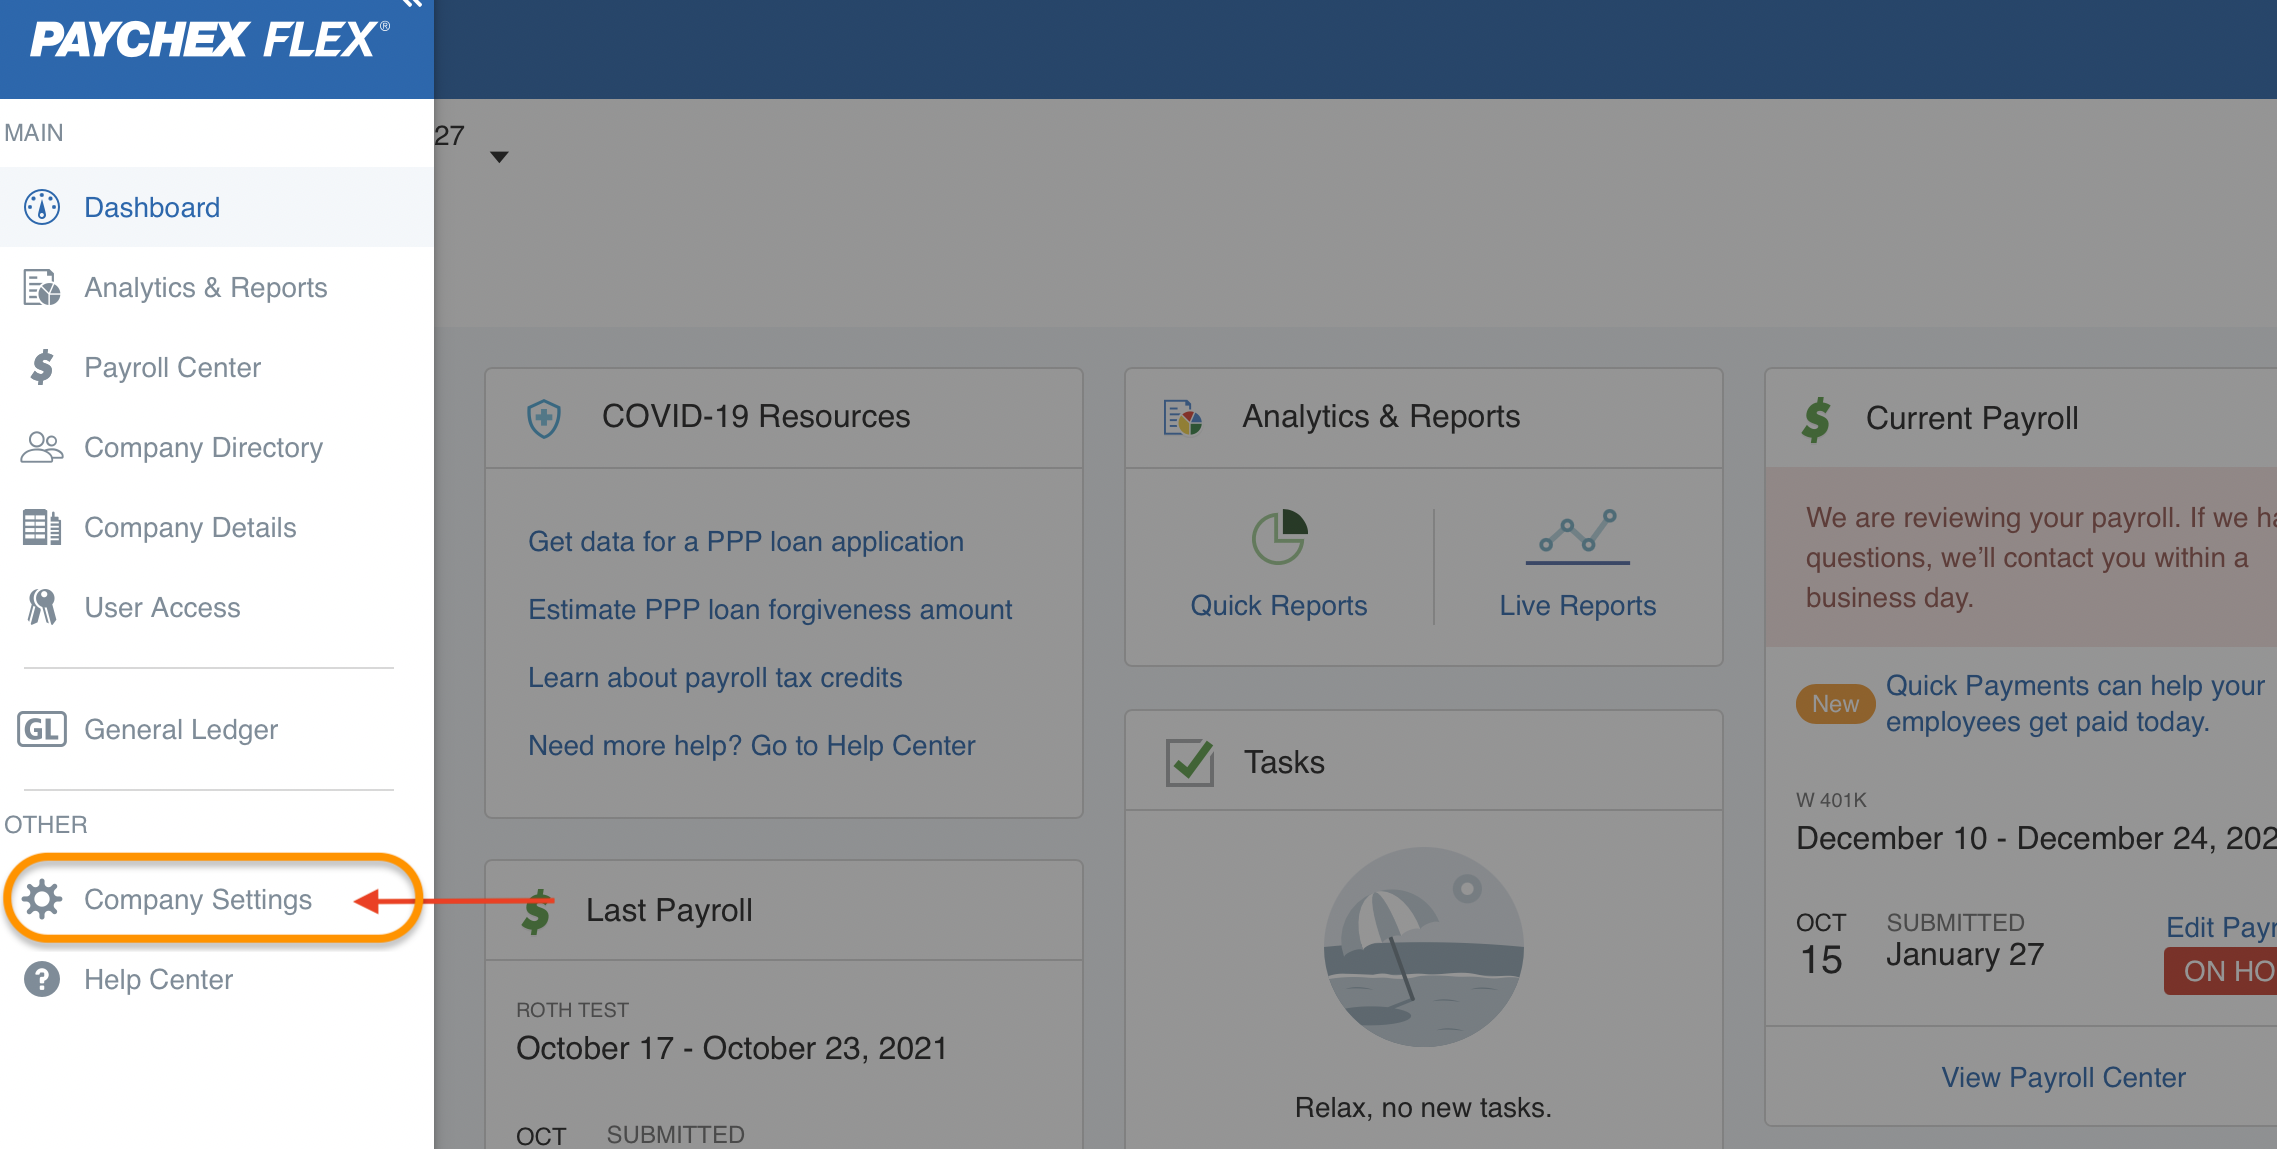
Task: Click the Tasks checkmark icon
Action: coord(1190,762)
